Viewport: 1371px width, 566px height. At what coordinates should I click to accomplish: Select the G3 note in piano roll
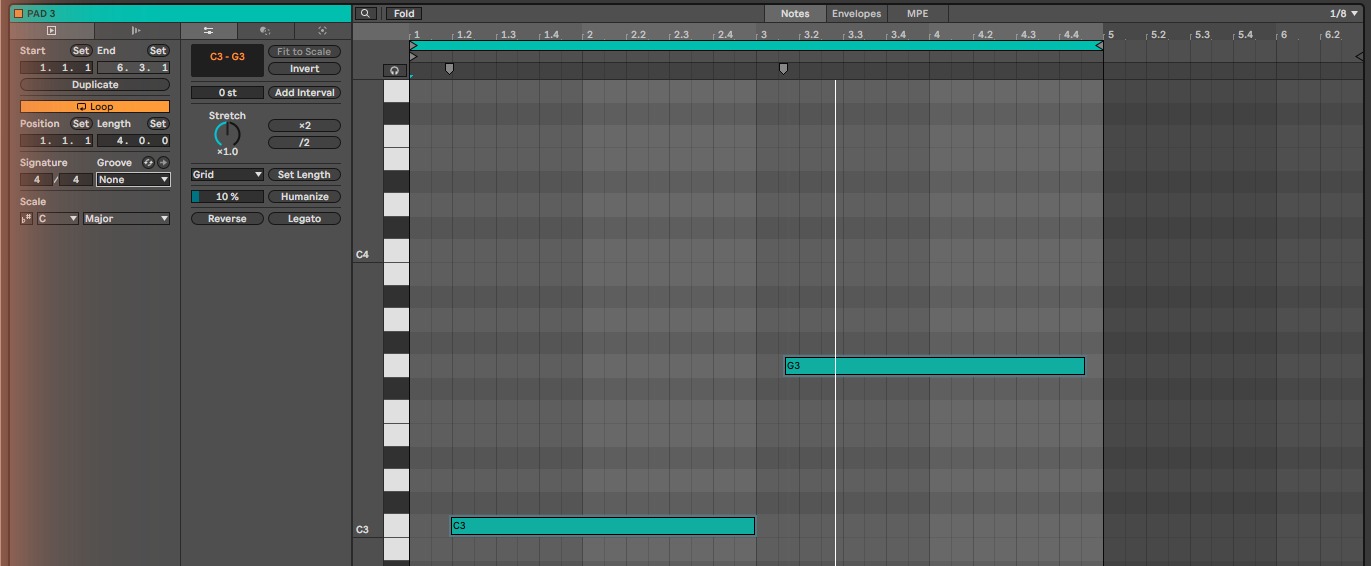pyautogui.click(x=934, y=366)
